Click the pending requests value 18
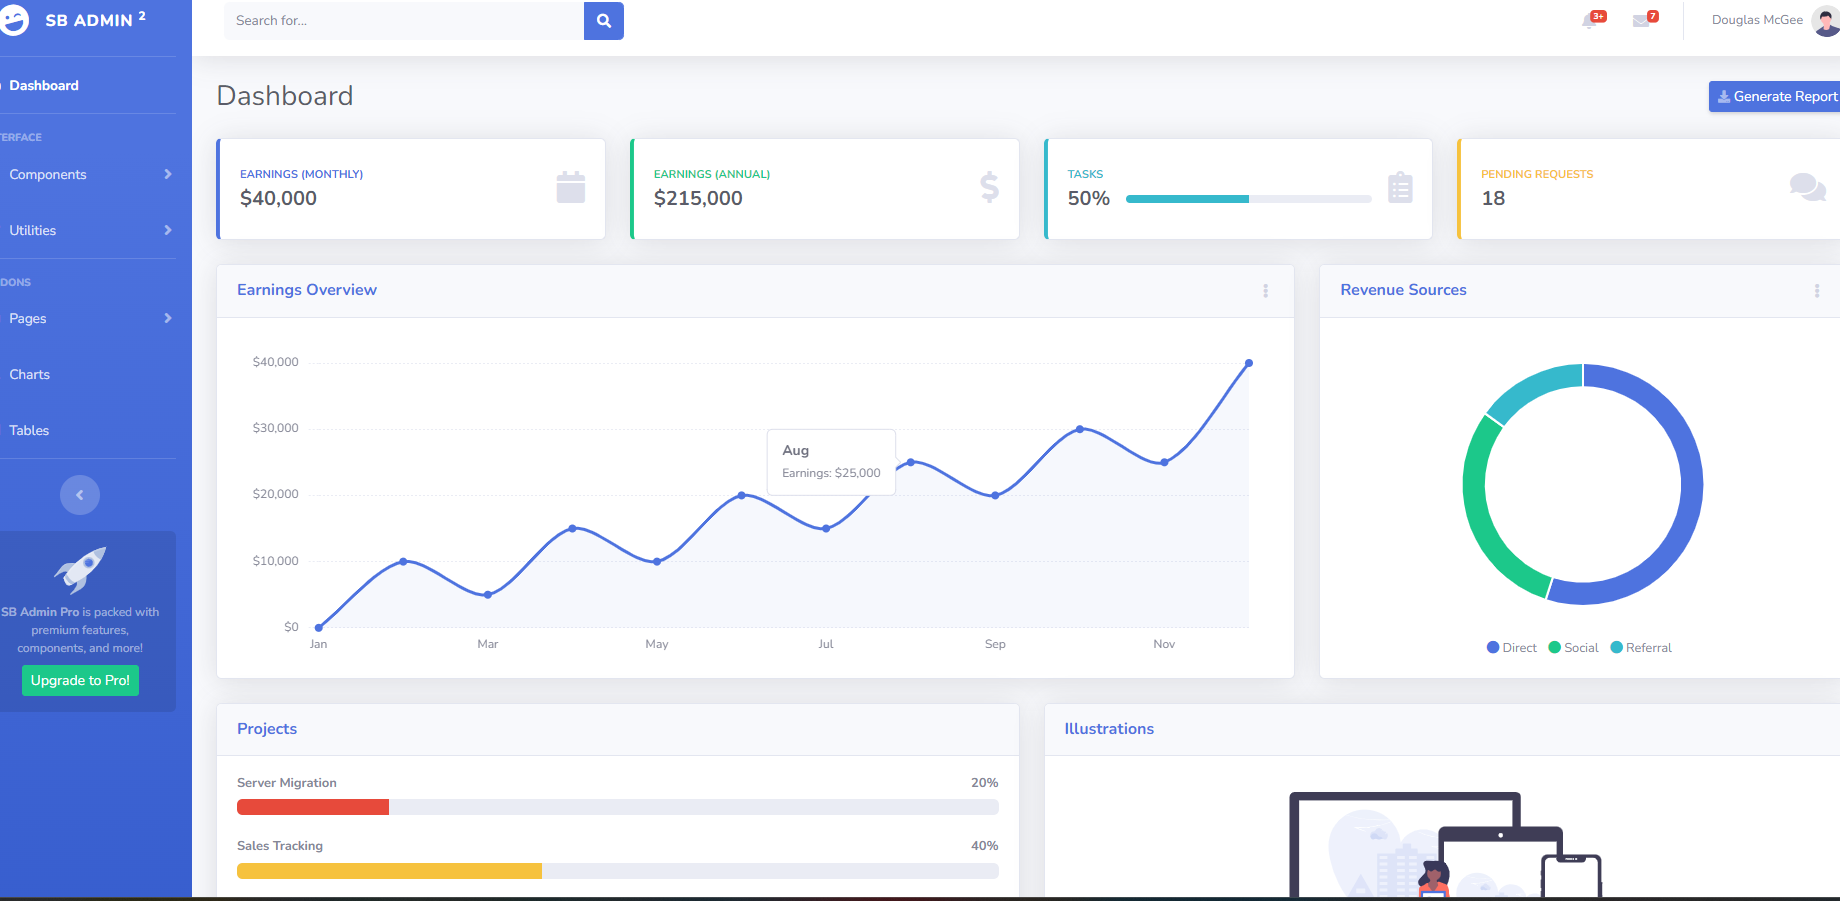The height and width of the screenshot is (901, 1840). tap(1493, 198)
